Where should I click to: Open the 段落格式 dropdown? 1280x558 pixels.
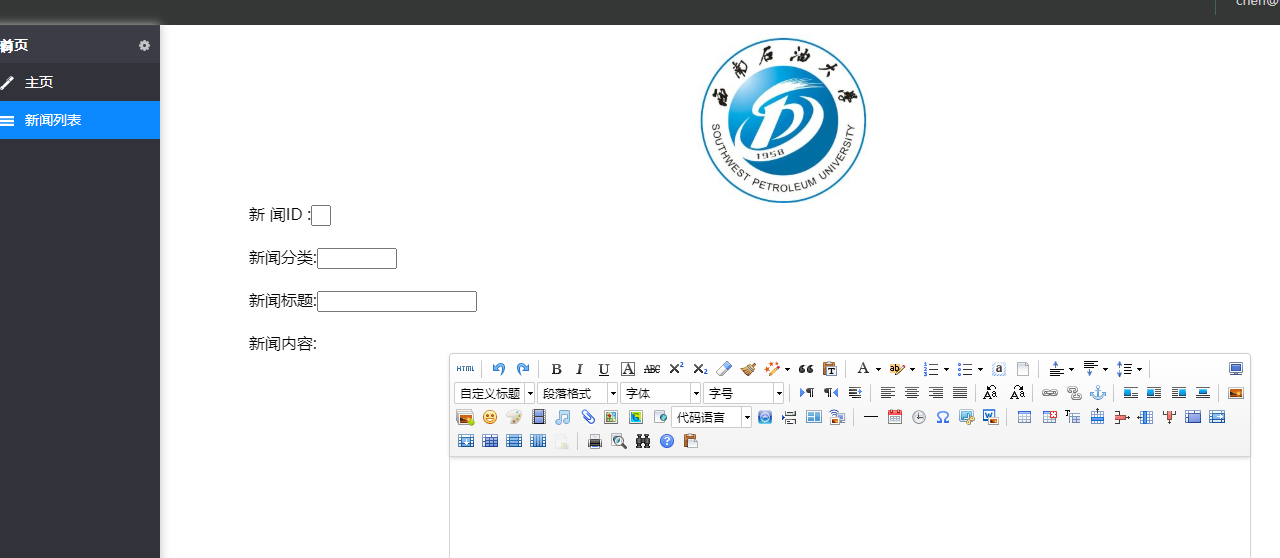pos(578,393)
